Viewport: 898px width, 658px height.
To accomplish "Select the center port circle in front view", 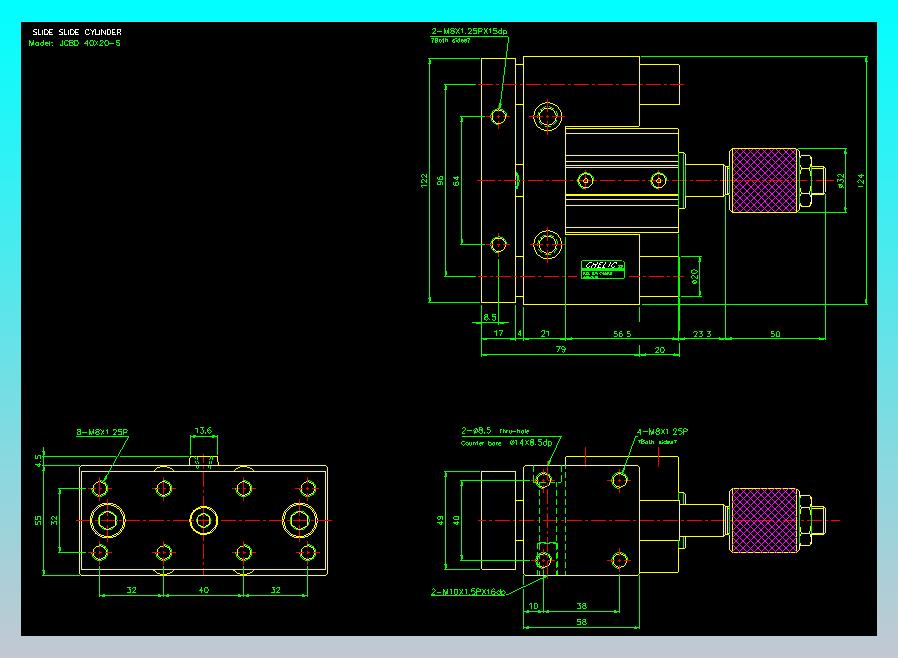I will [203, 521].
